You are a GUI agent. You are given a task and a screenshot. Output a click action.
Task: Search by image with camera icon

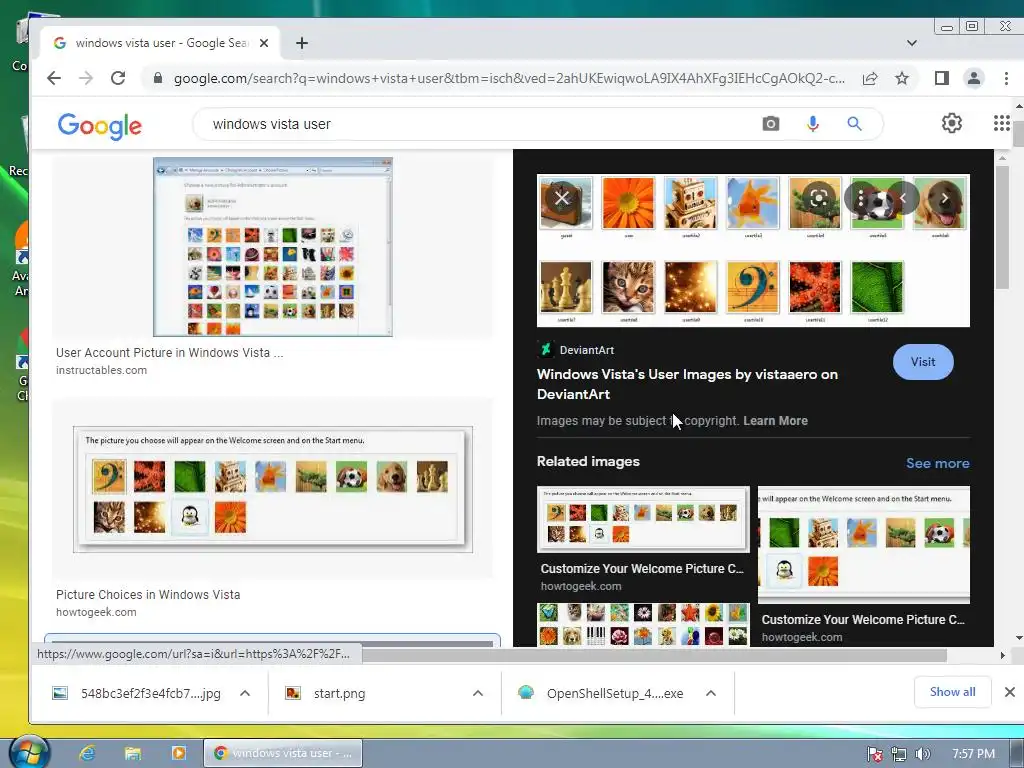tap(771, 123)
